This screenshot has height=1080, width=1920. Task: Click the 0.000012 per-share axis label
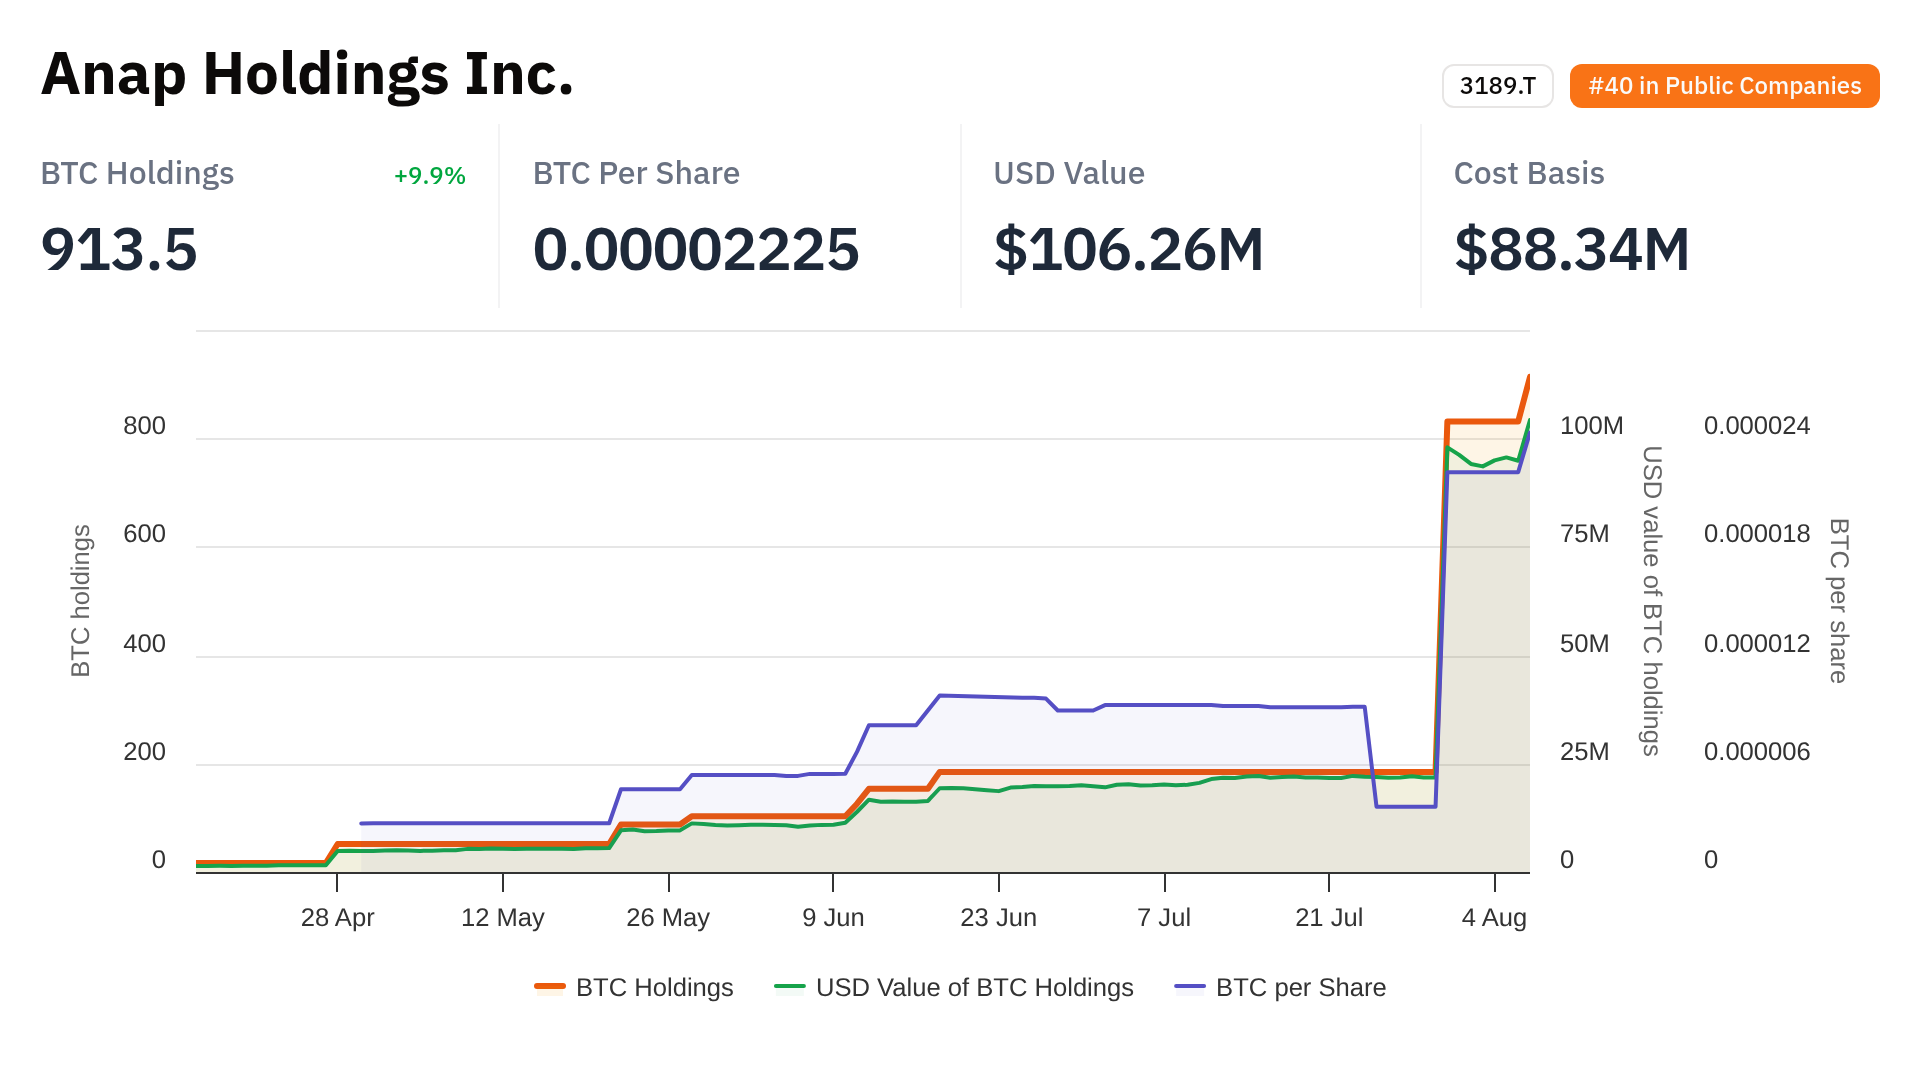pyautogui.click(x=1757, y=644)
